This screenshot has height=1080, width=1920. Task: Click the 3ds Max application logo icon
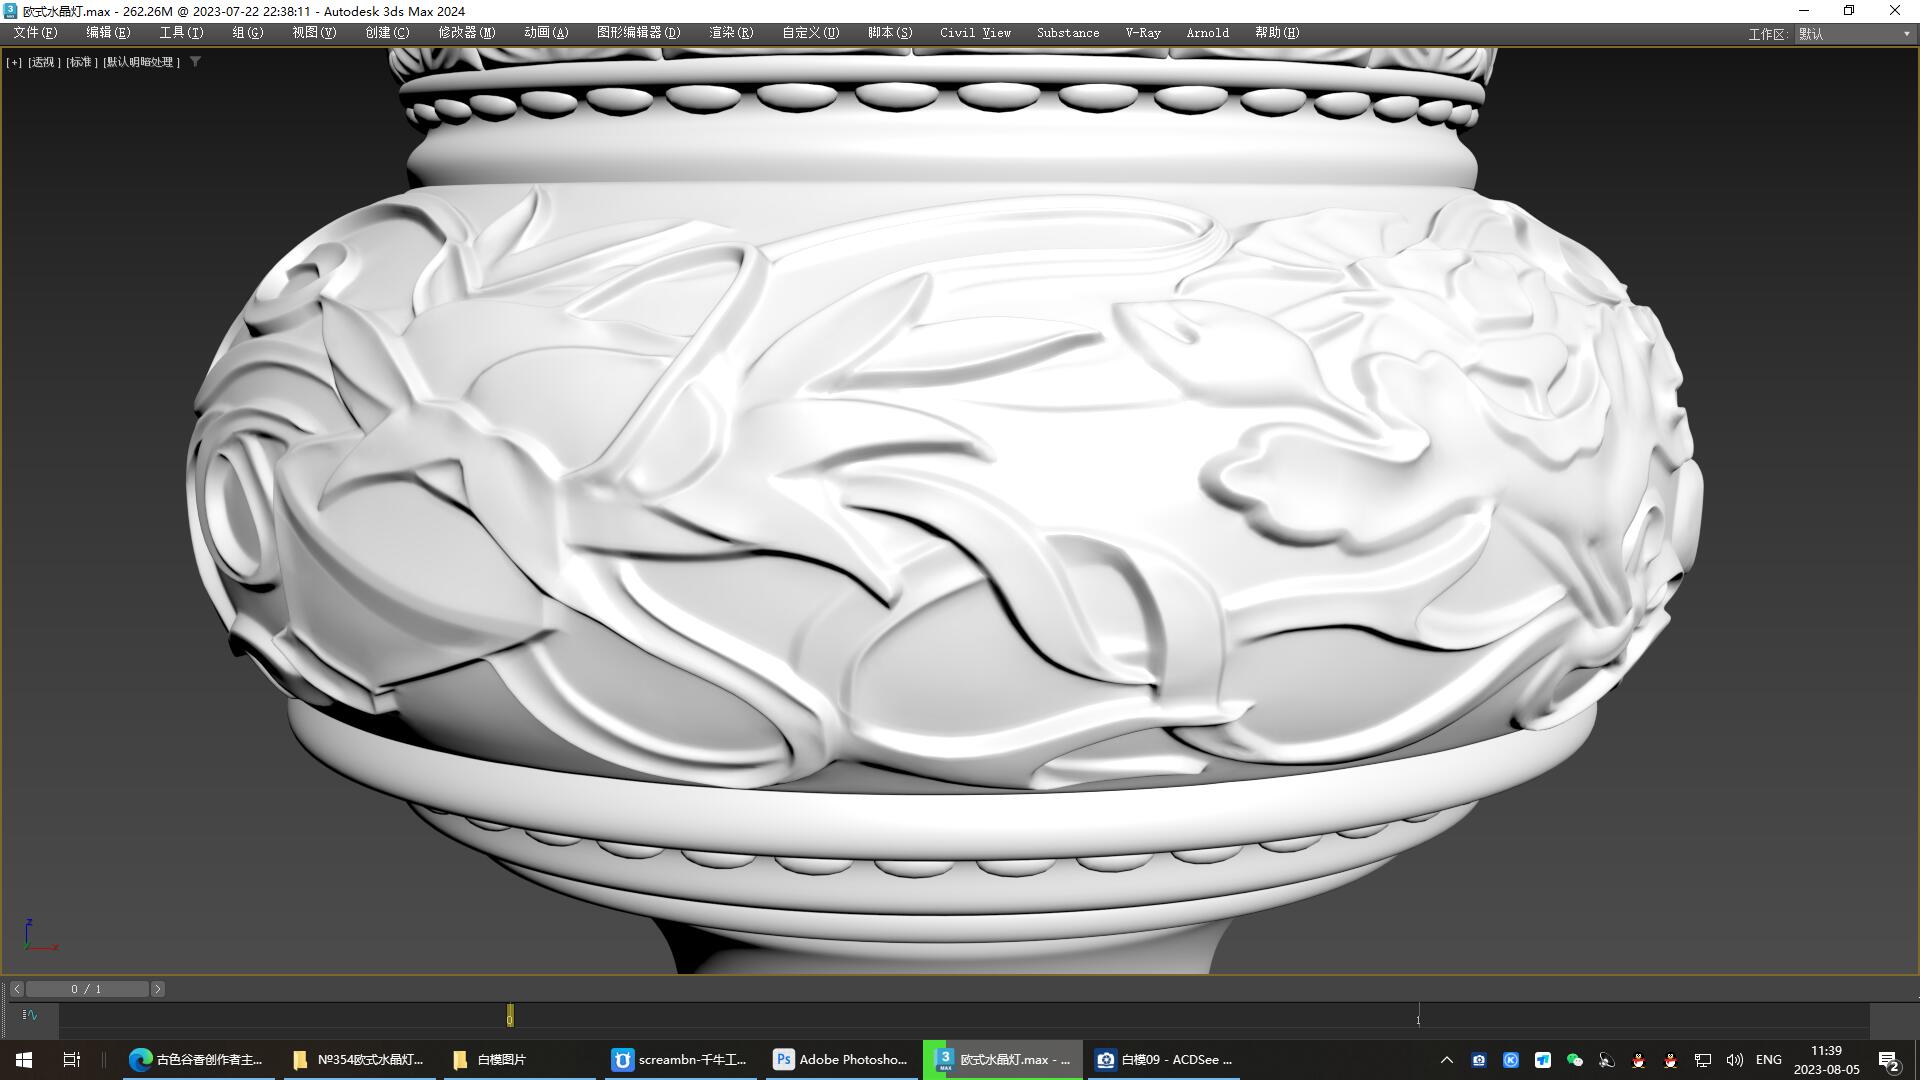point(10,11)
